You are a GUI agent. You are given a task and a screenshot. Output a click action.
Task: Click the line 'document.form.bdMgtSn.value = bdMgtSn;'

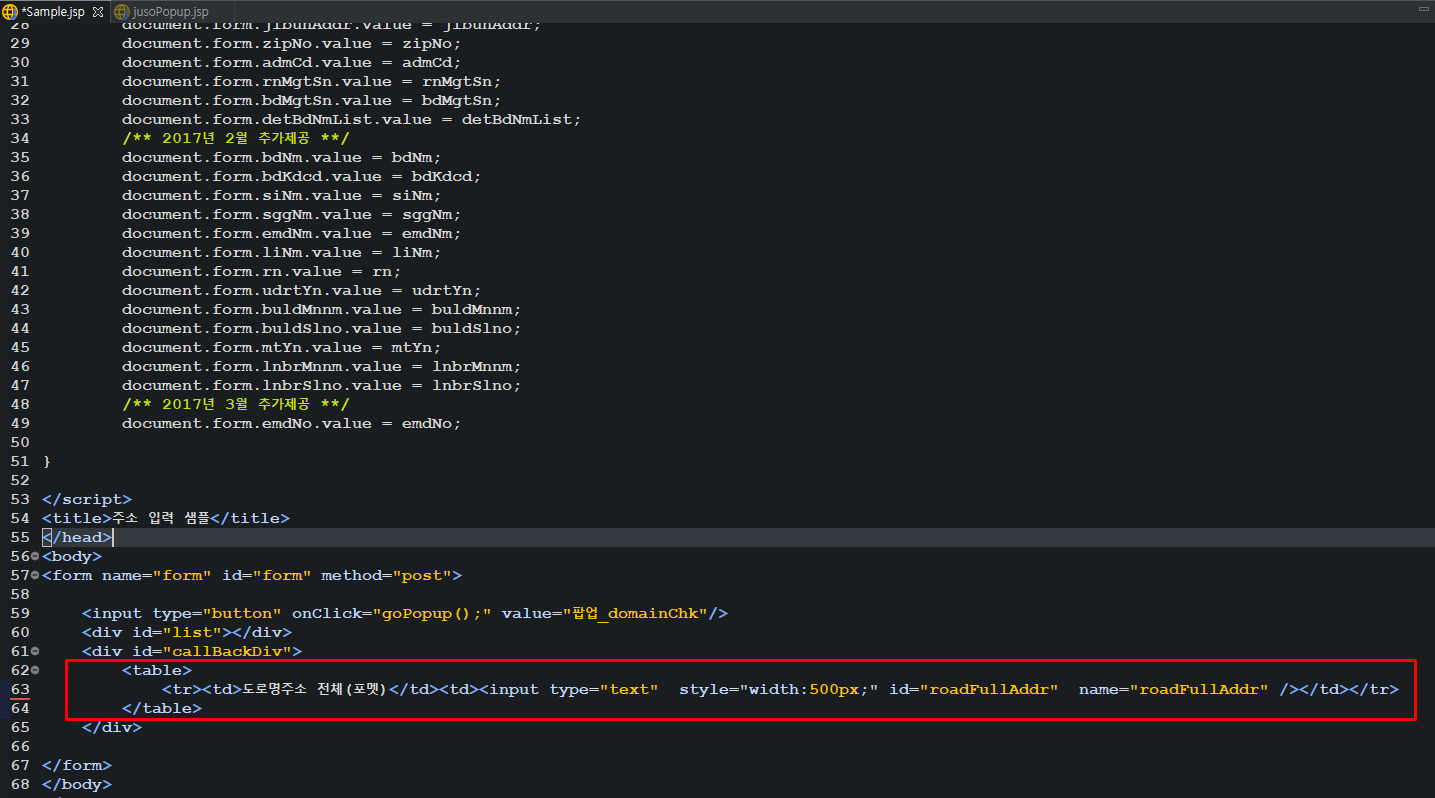click(x=311, y=100)
